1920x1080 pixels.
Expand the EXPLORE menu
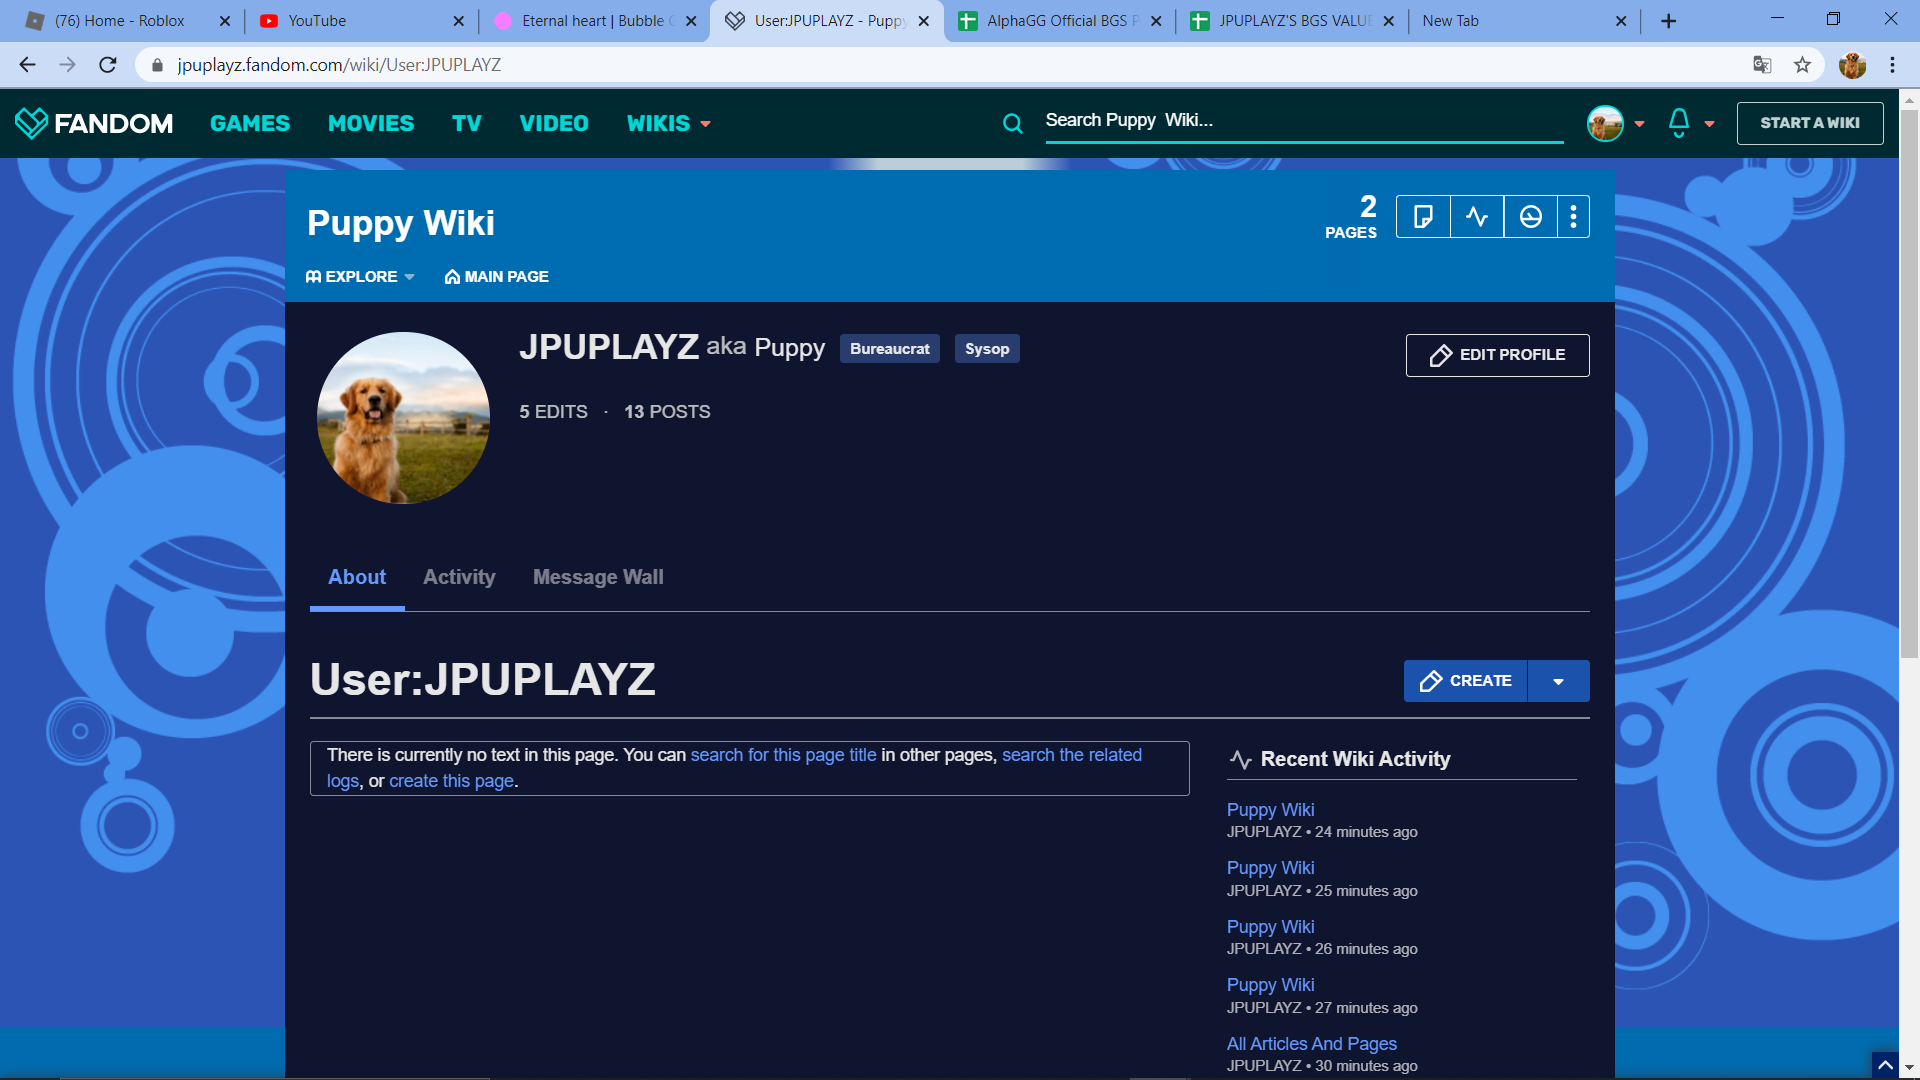(360, 277)
